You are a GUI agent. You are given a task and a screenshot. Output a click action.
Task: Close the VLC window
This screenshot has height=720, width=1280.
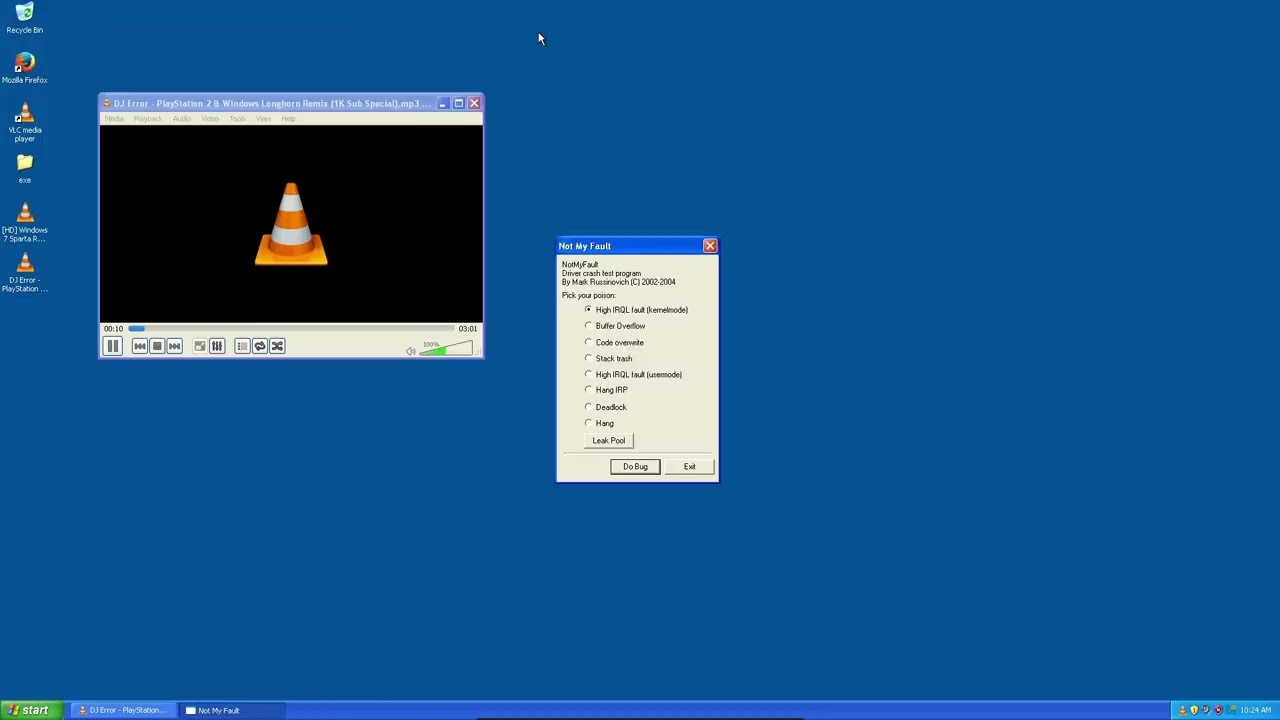point(474,103)
